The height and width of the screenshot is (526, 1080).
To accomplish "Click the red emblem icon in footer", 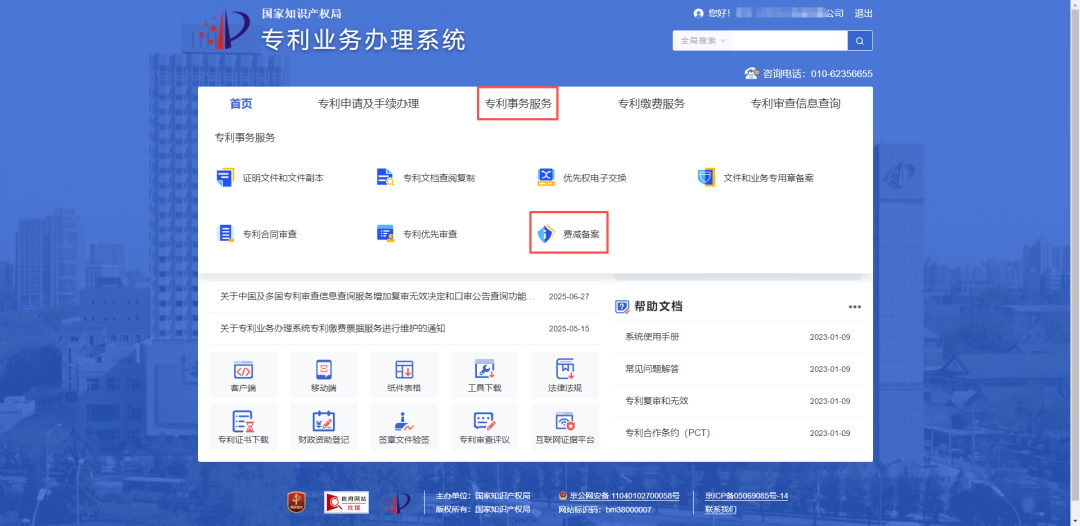I will click(297, 503).
